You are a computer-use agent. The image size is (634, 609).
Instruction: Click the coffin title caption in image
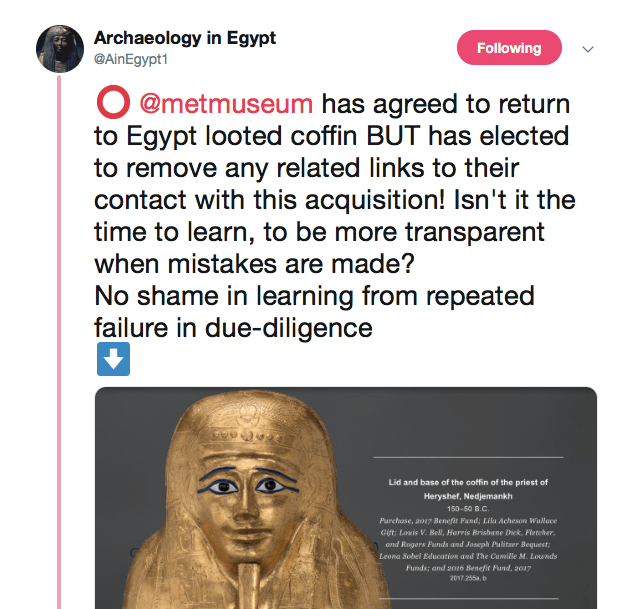pyautogui.click(x=468, y=489)
